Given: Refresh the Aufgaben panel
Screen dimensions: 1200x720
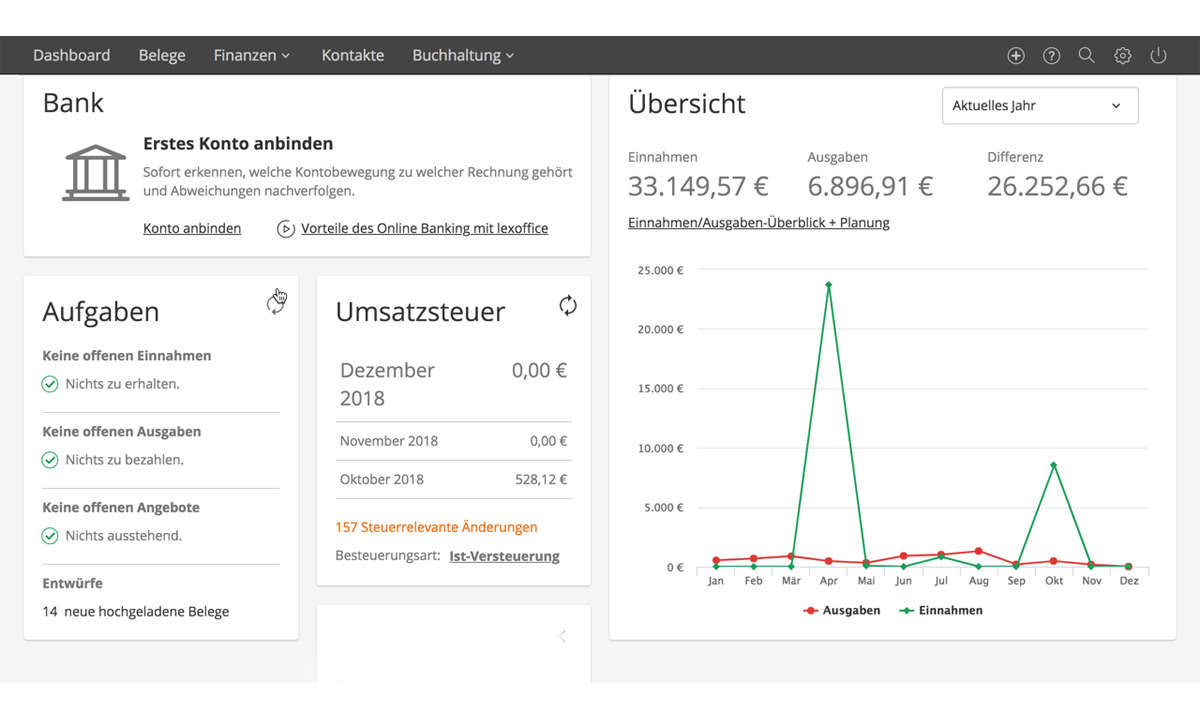Looking at the screenshot, I should [275, 304].
